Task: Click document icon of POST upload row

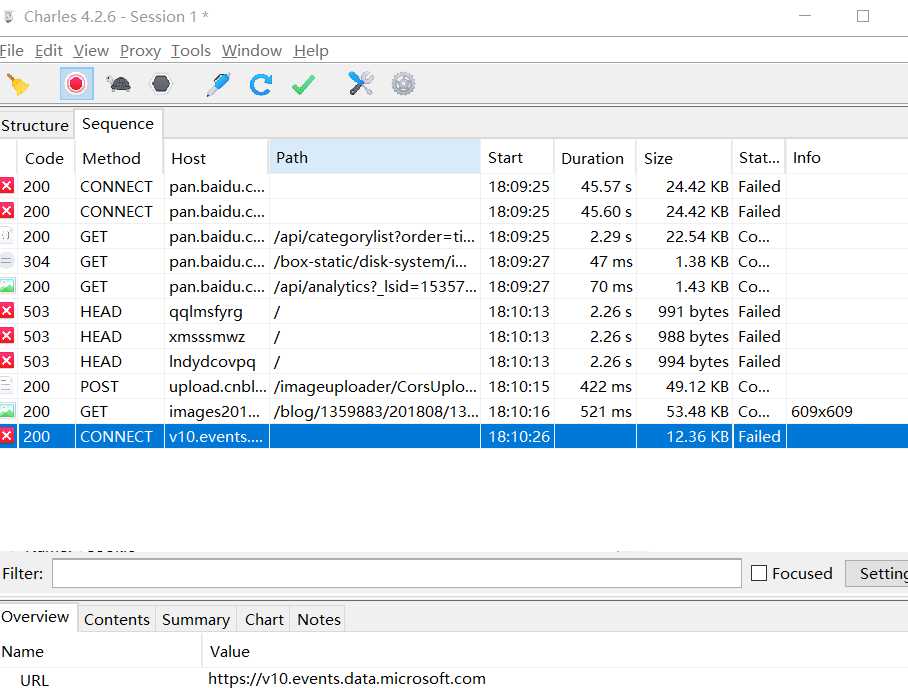Action: pyautogui.click(x=6, y=386)
